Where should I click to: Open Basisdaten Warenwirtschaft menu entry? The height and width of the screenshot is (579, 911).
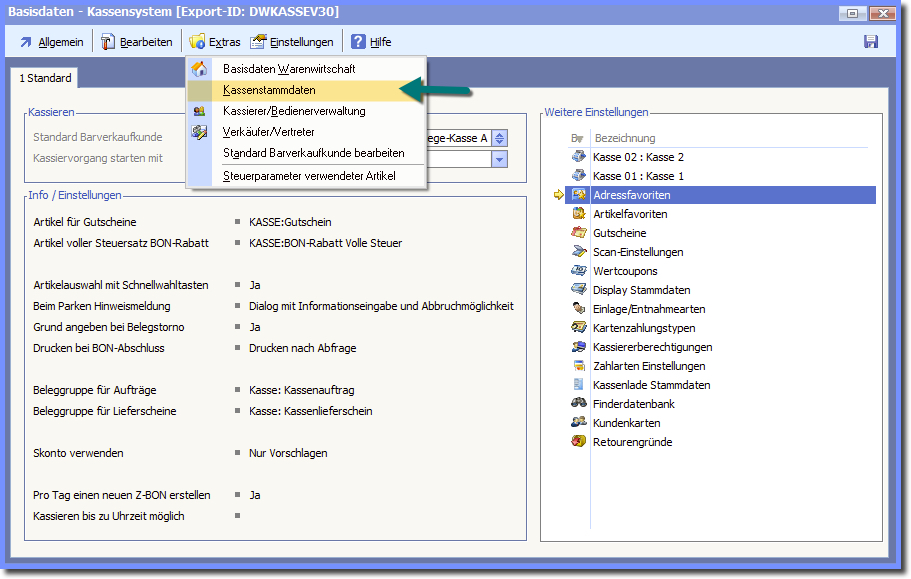(x=289, y=69)
